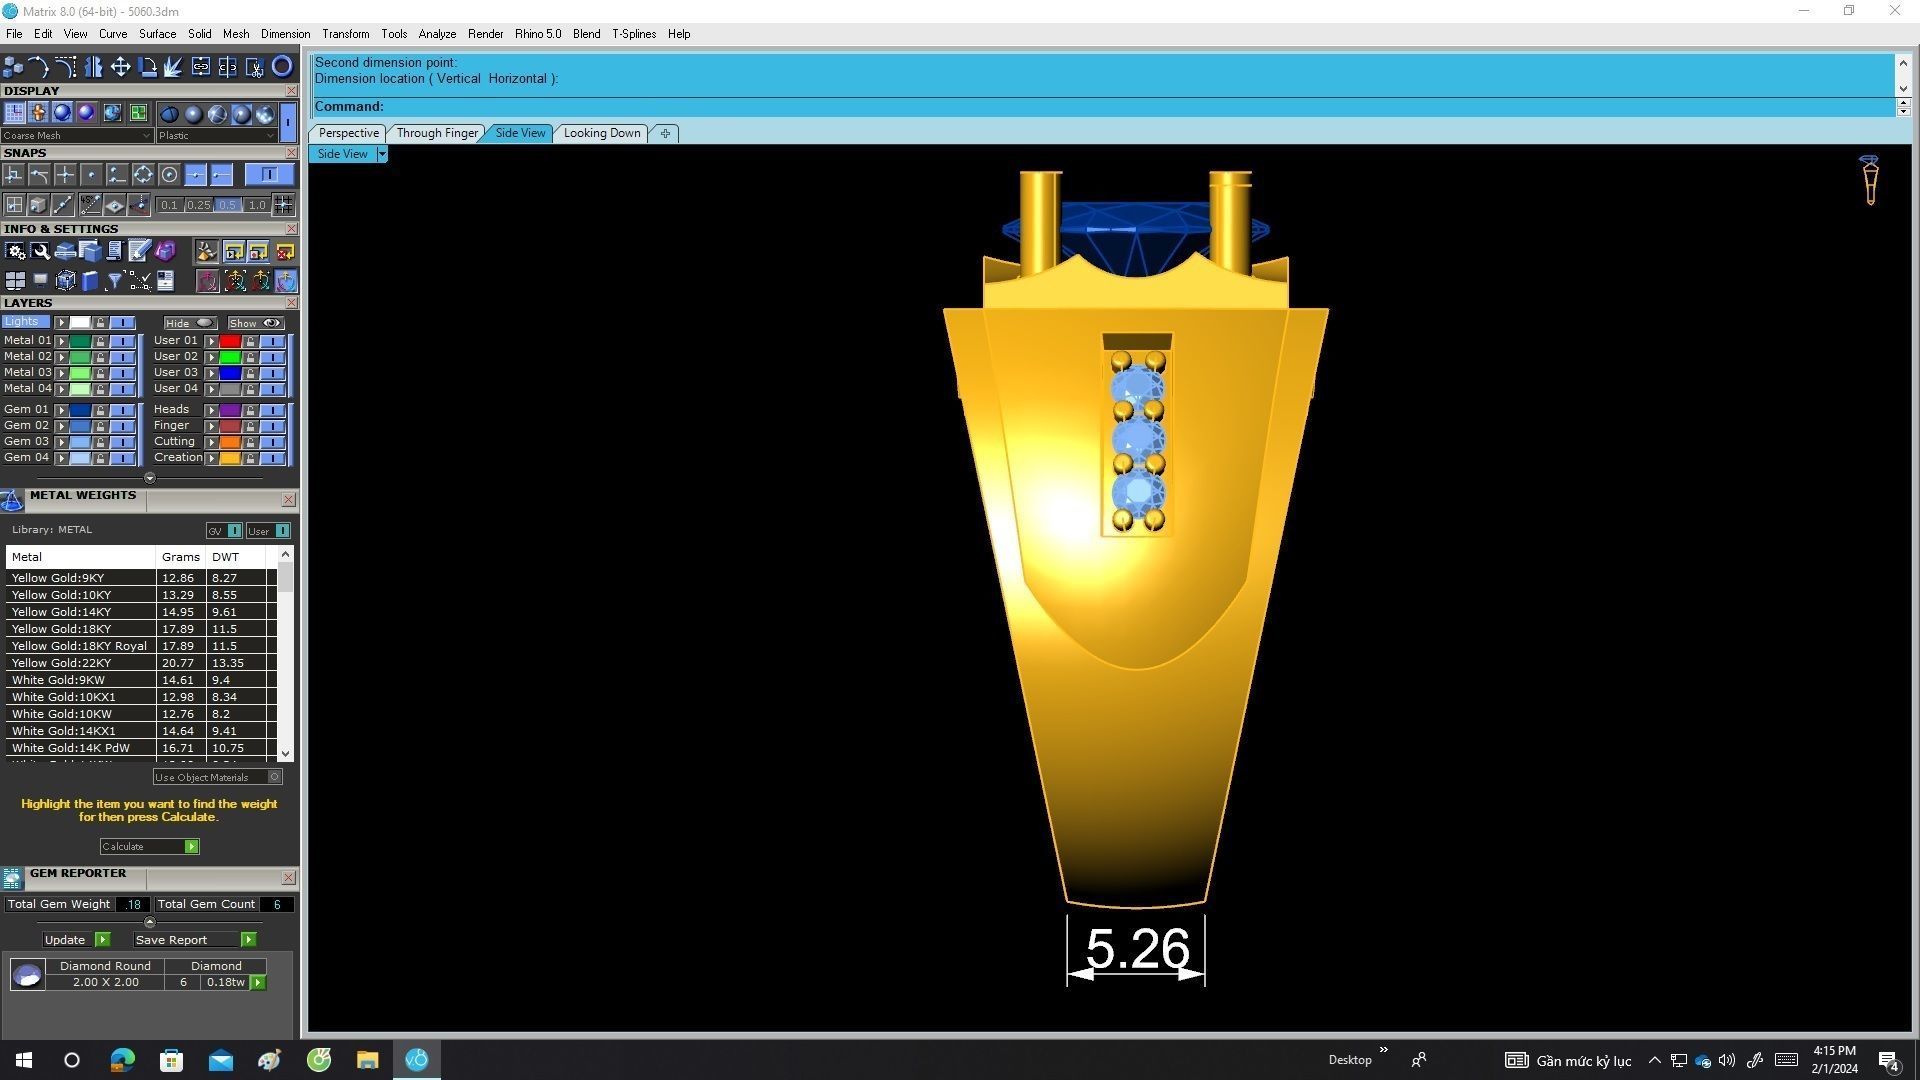
Task: Toggle Metal 01 layer on/off switch
Action: click(x=122, y=341)
